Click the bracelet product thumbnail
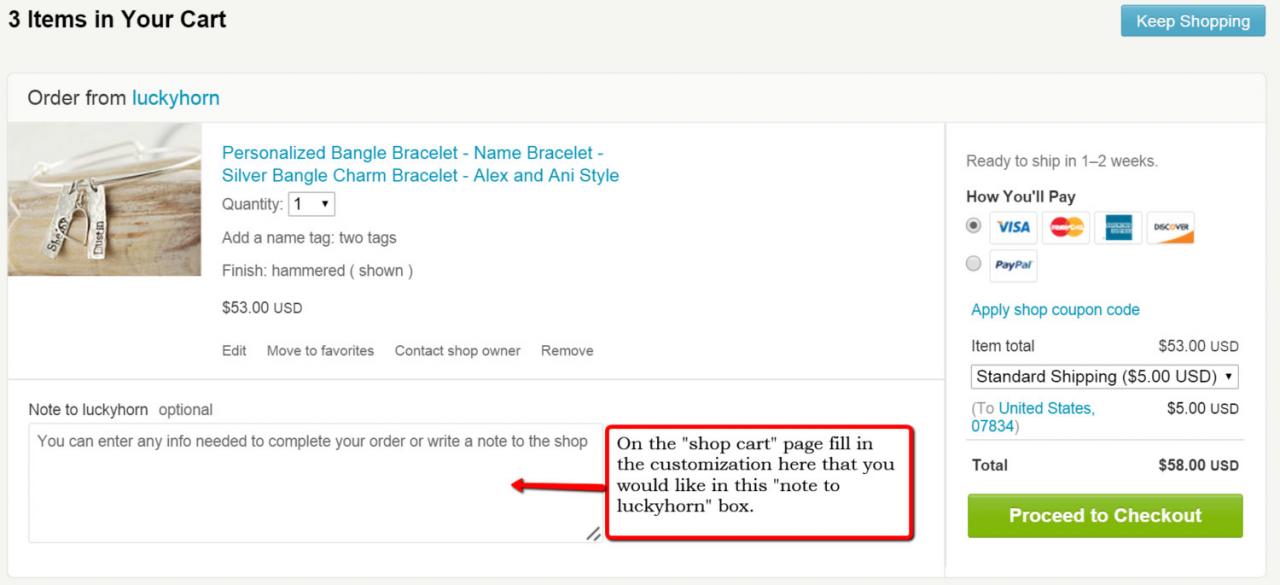Viewport: 1280px width, 585px height. [104, 200]
